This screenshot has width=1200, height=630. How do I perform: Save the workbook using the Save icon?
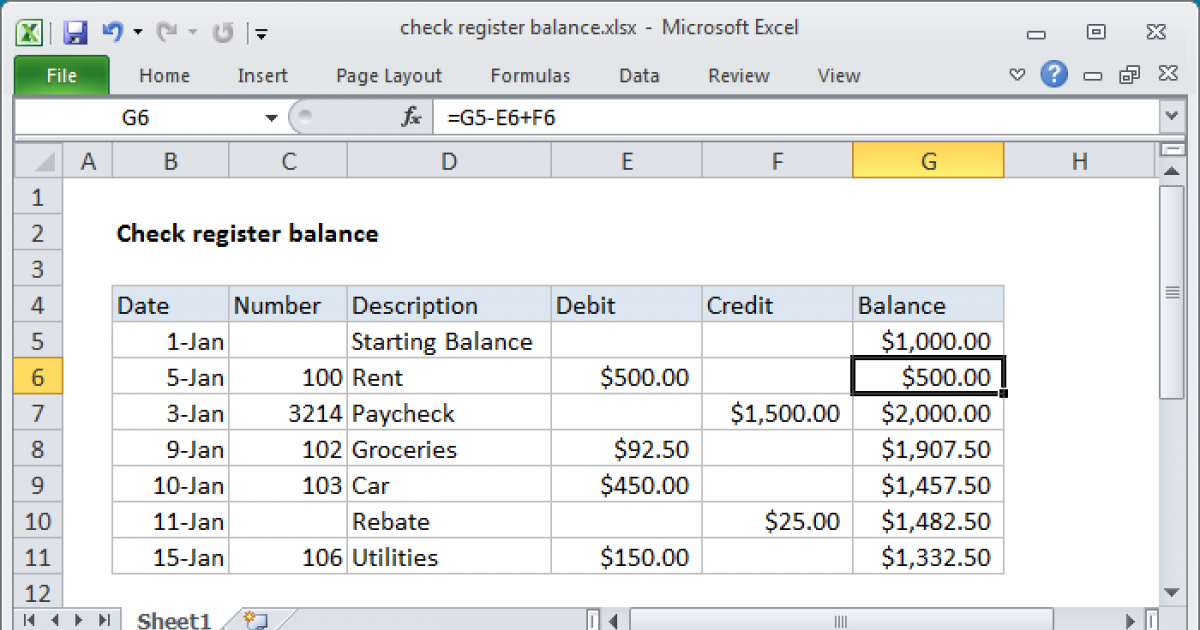(74, 31)
